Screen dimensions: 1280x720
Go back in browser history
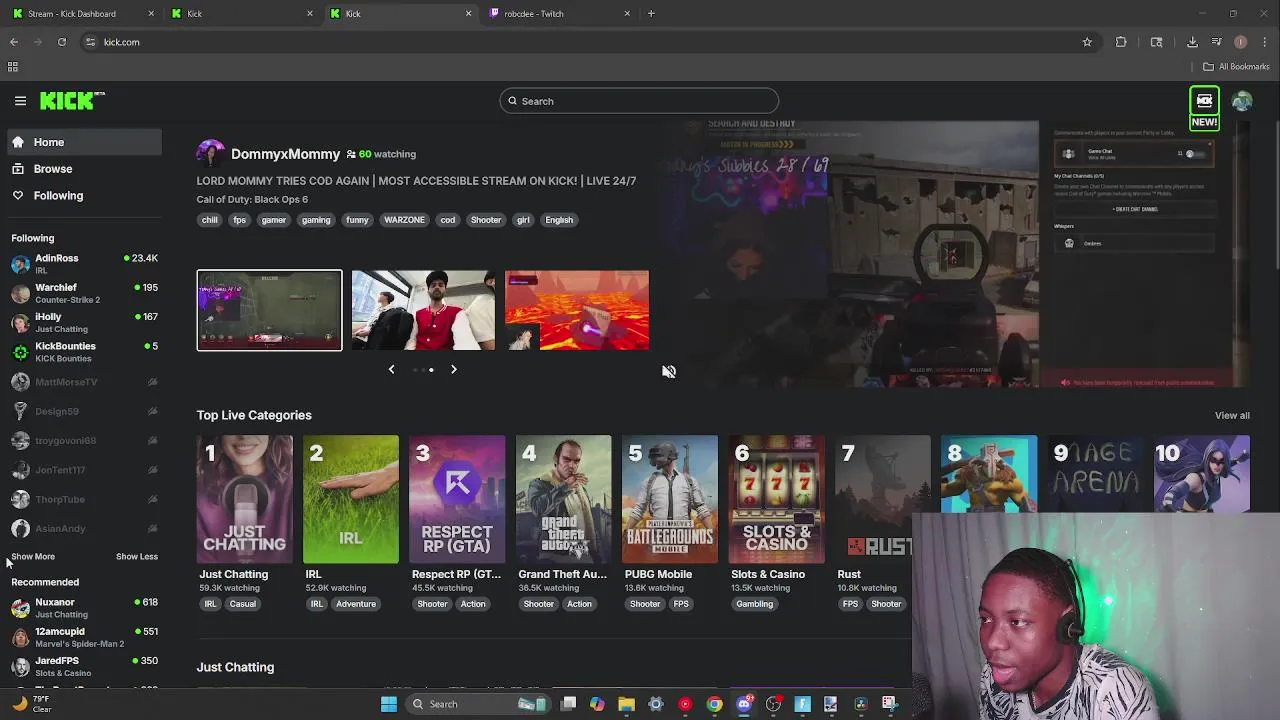click(14, 42)
